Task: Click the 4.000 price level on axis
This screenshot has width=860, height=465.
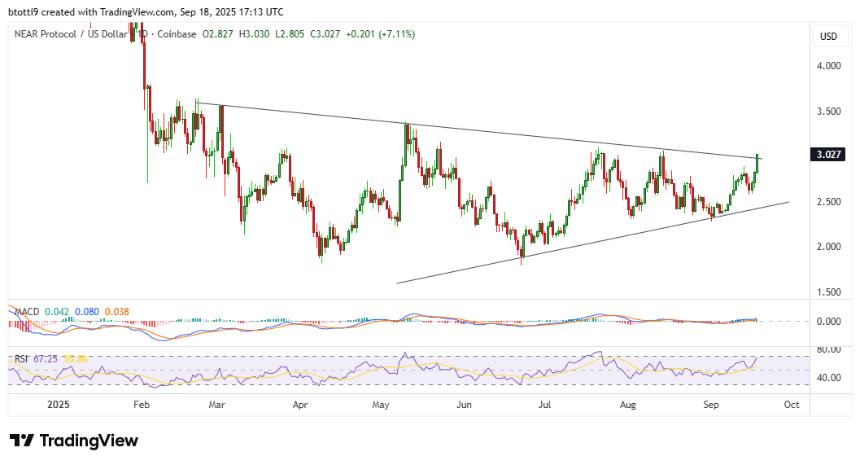Action: click(x=828, y=66)
